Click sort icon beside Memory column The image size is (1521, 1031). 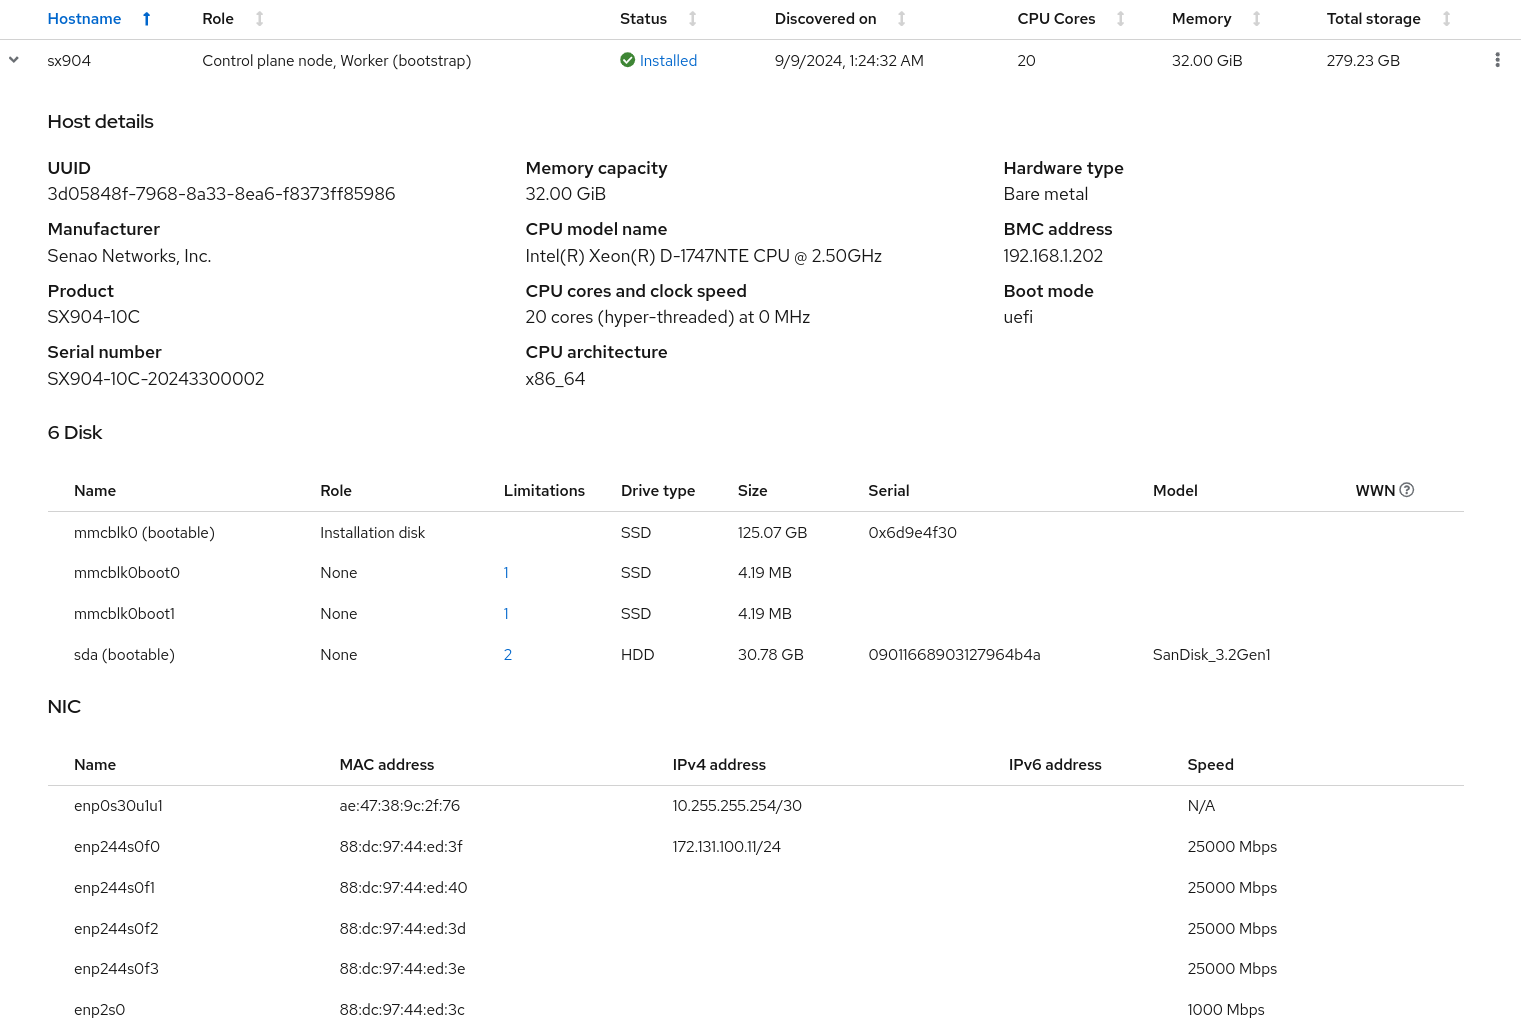1256,19
